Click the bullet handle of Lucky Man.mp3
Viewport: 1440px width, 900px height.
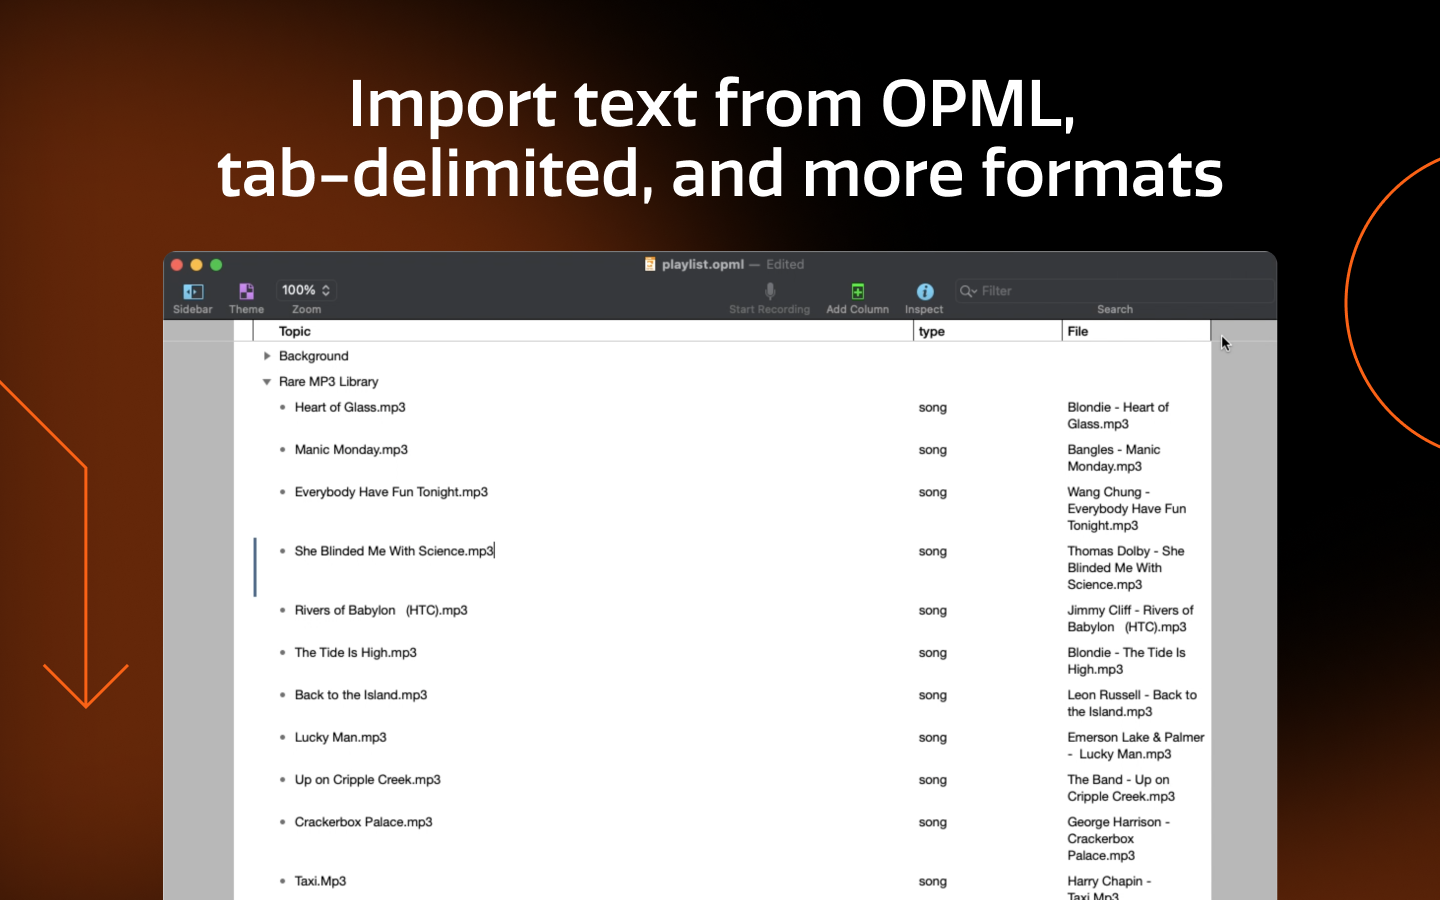pyautogui.click(x=283, y=737)
